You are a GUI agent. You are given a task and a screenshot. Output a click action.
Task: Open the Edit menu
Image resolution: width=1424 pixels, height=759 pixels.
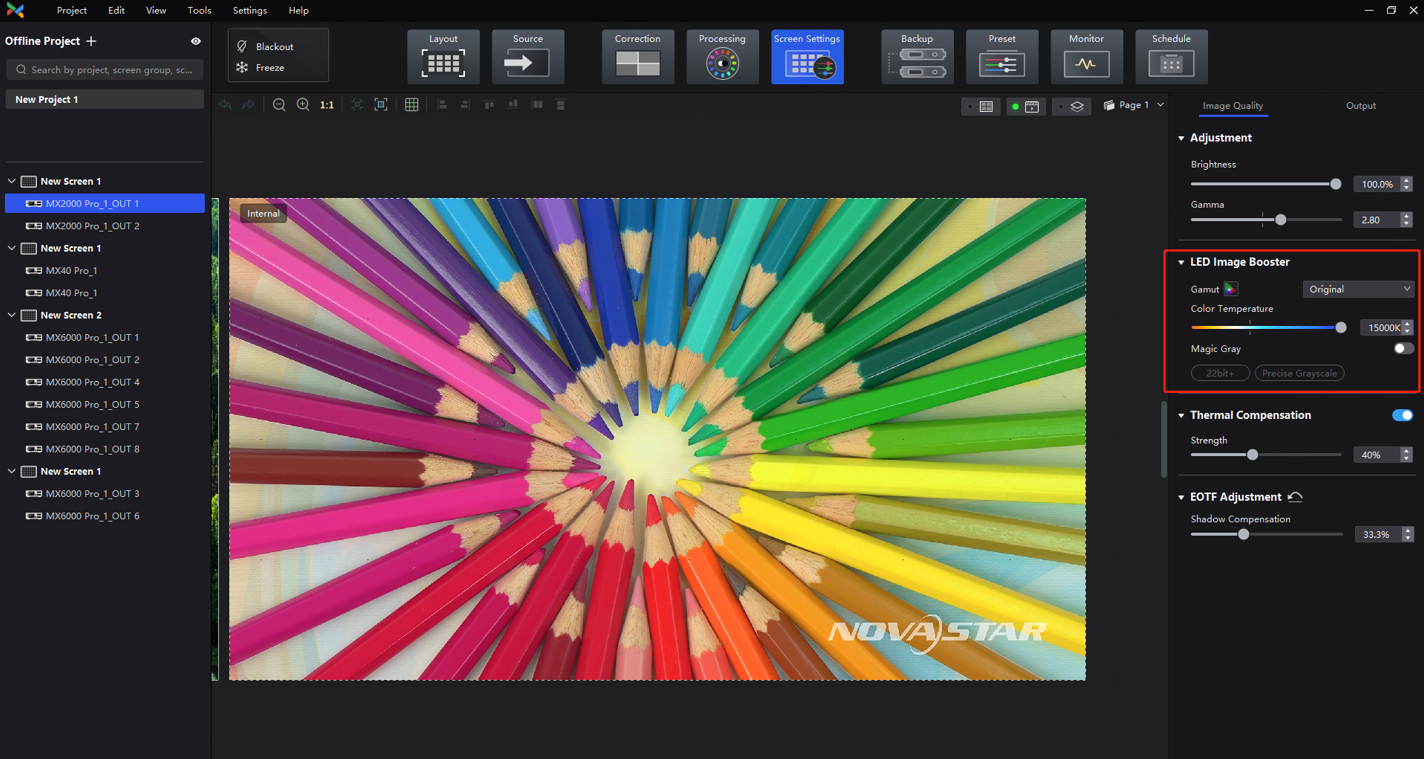click(117, 10)
